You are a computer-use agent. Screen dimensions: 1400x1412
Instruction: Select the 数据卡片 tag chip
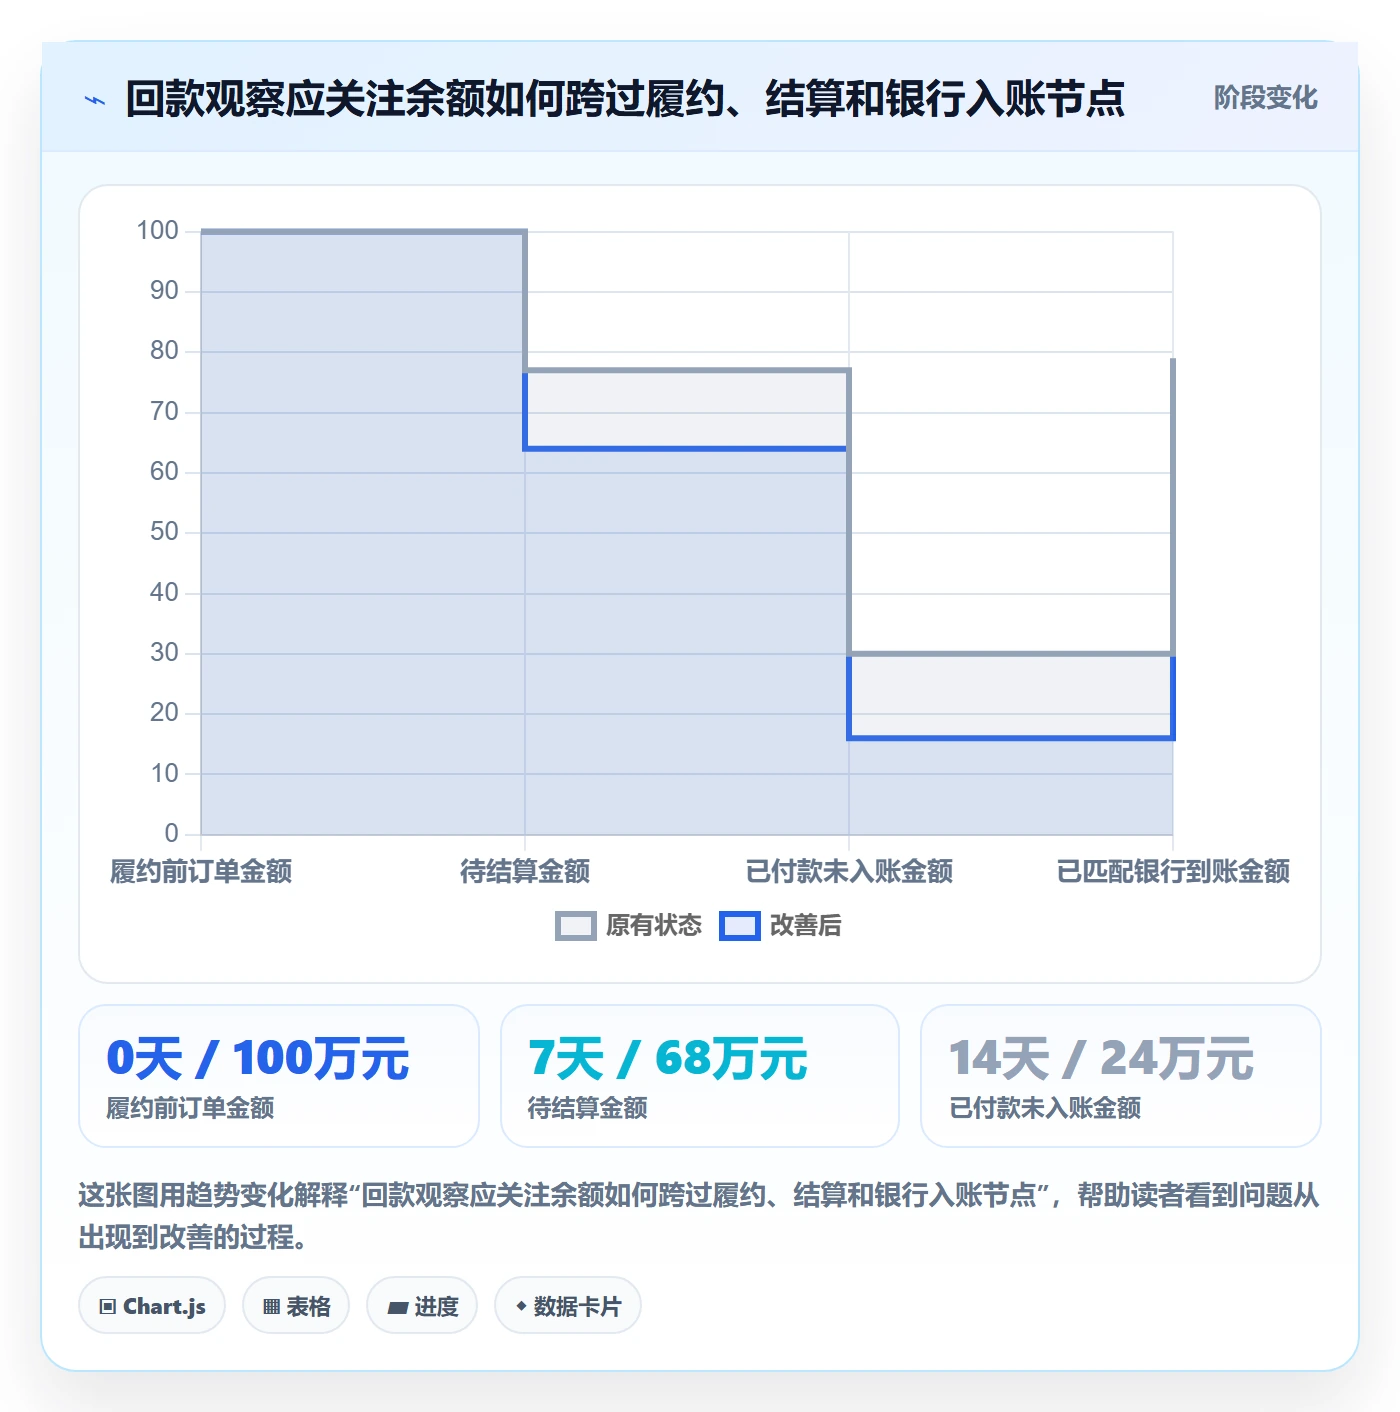(568, 1306)
